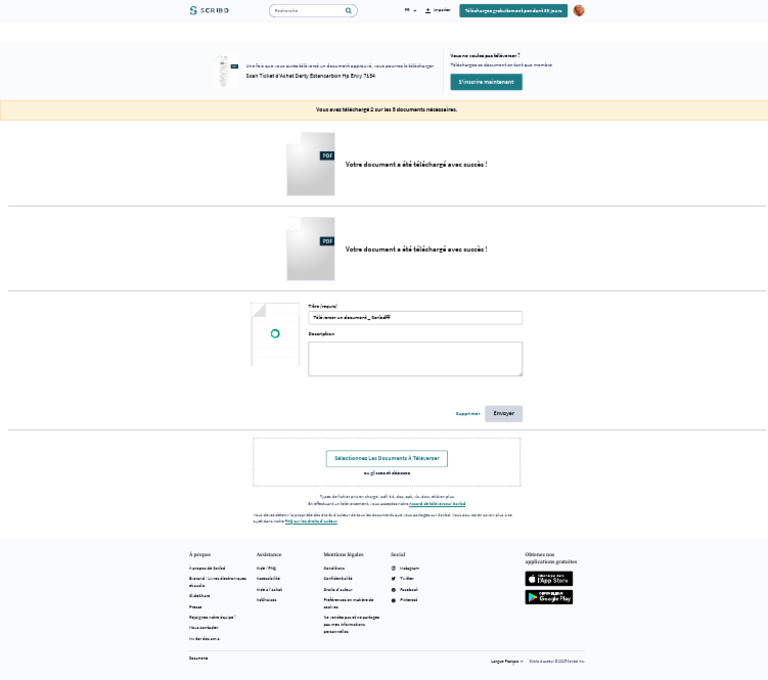The width and height of the screenshot is (768, 680).
Task: Open Accessibilité footer link
Action: coord(268,579)
